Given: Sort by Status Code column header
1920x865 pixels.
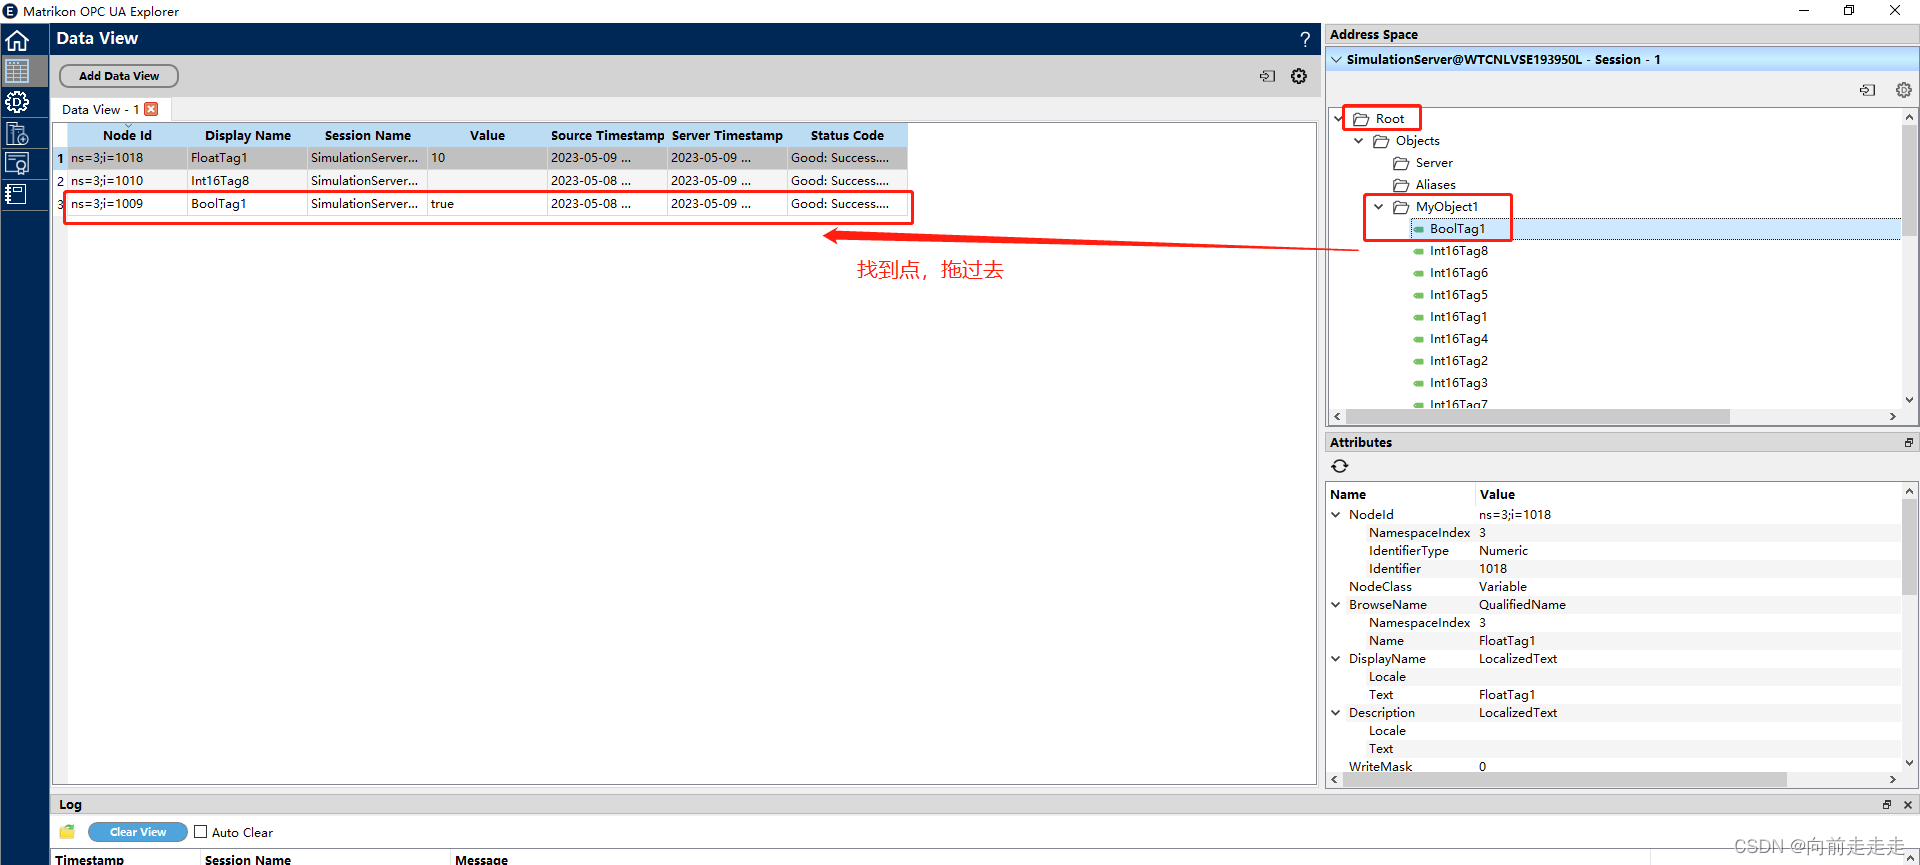Looking at the screenshot, I should pyautogui.click(x=847, y=135).
